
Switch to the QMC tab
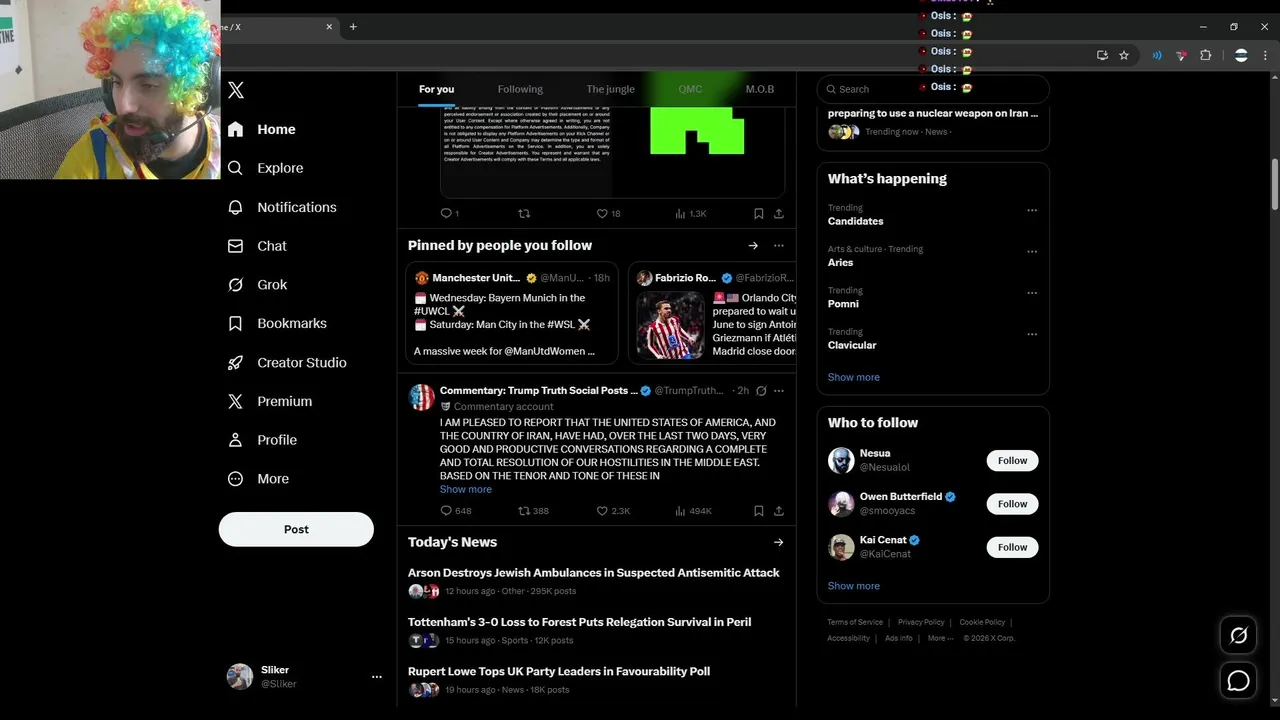(x=690, y=89)
